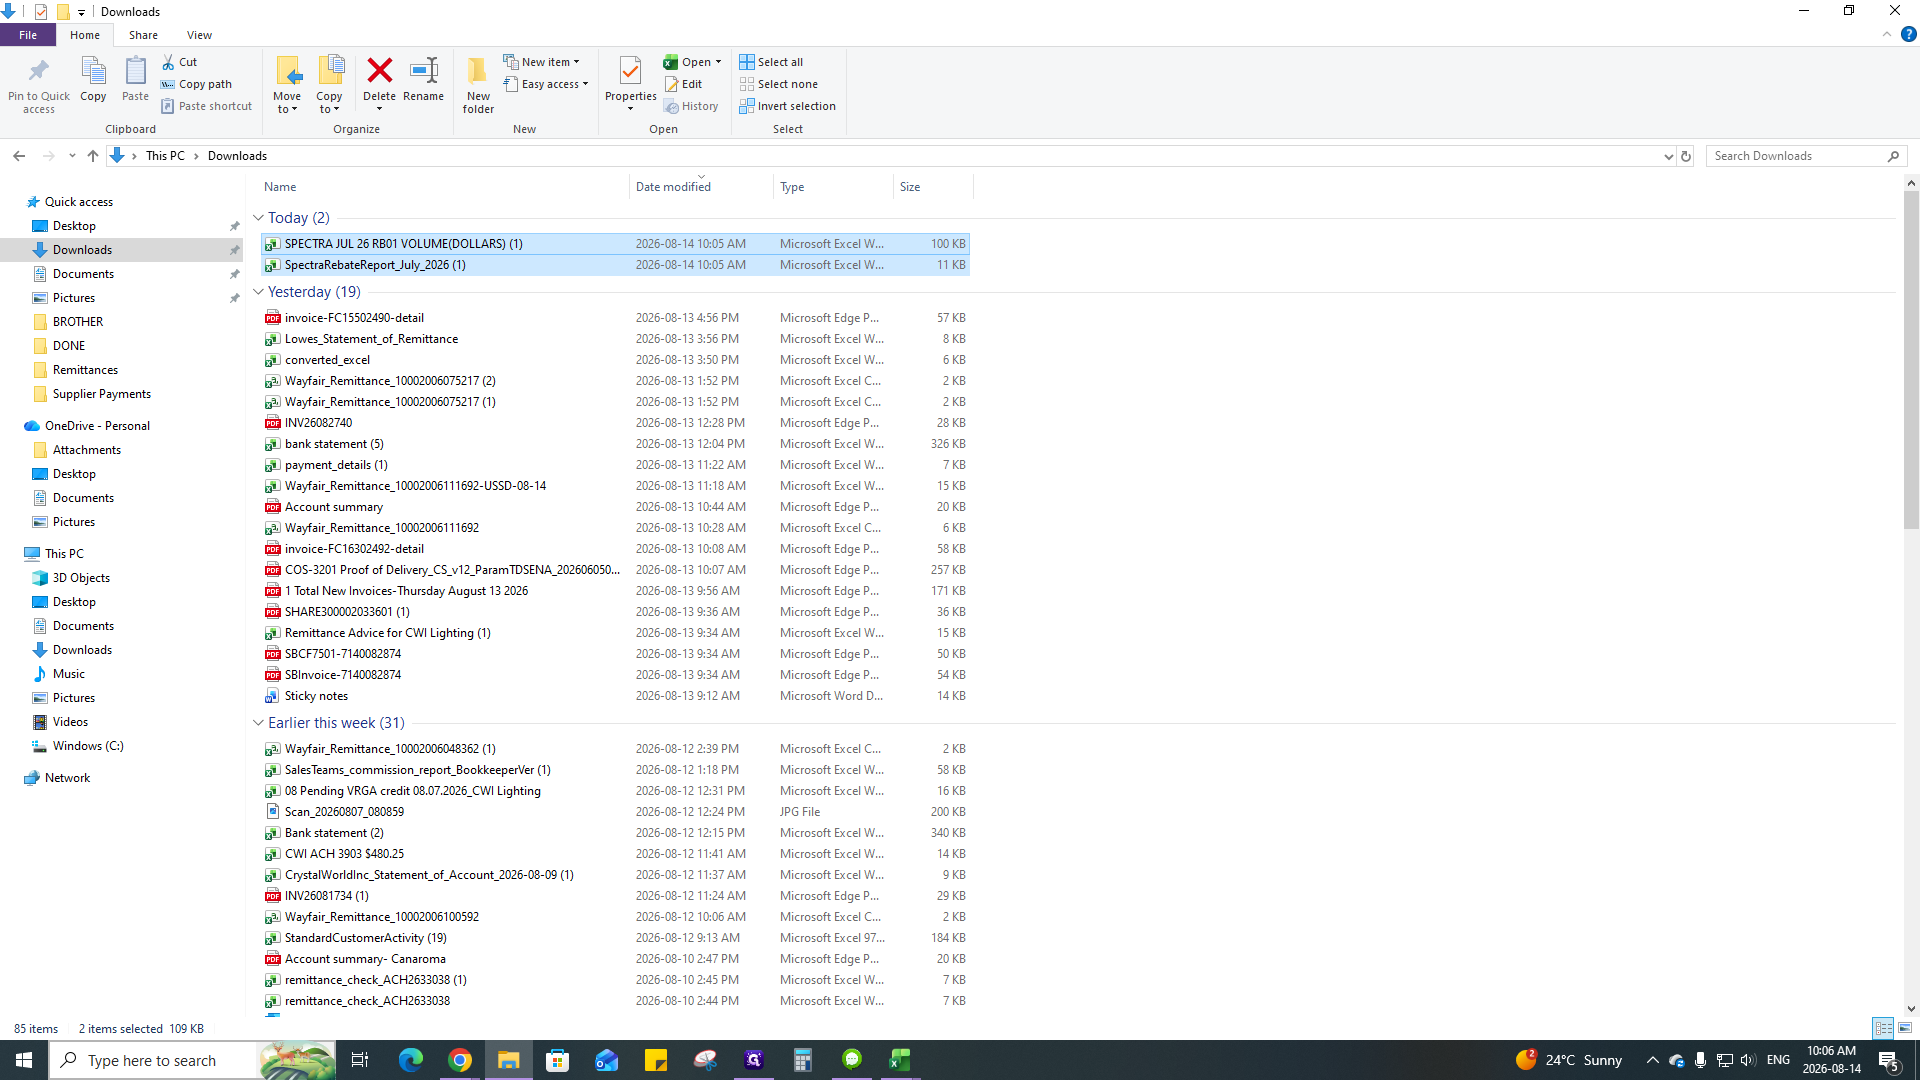
Task: Open Calculator from the taskbar
Action: [x=803, y=1060]
